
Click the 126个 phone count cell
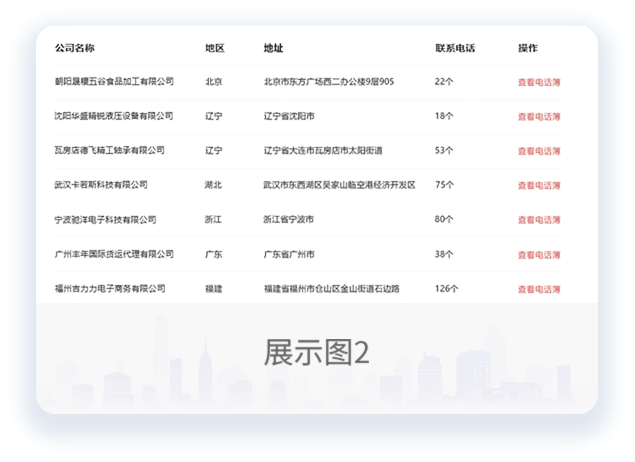[x=447, y=289]
